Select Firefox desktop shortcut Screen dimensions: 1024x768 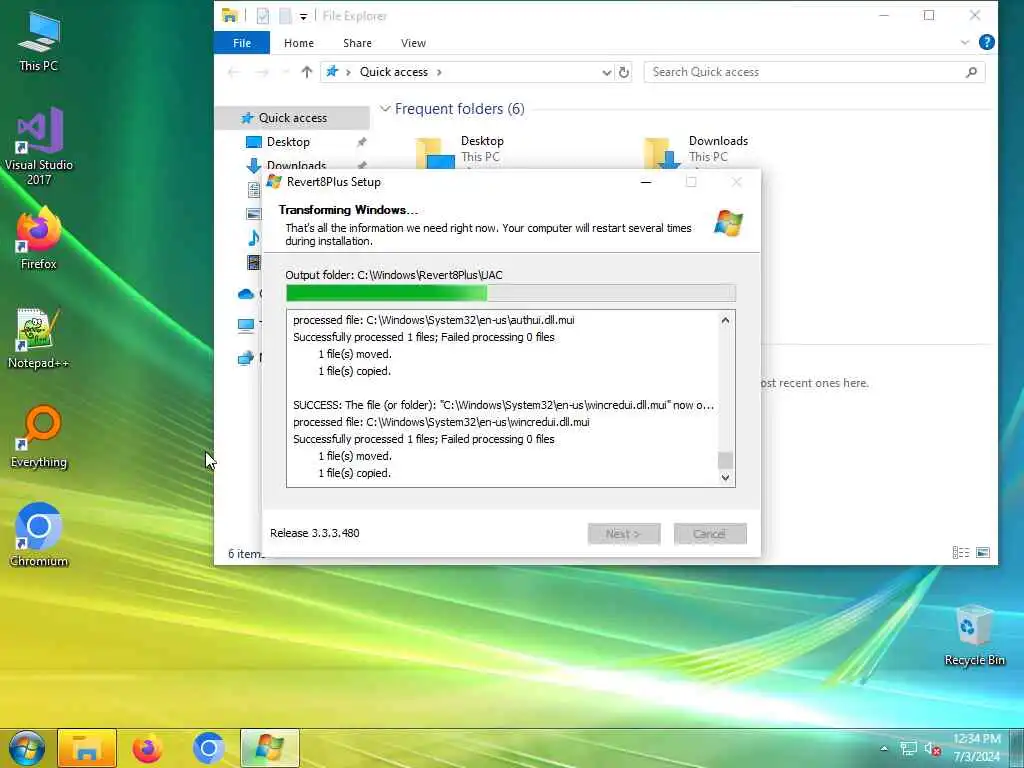coord(39,238)
